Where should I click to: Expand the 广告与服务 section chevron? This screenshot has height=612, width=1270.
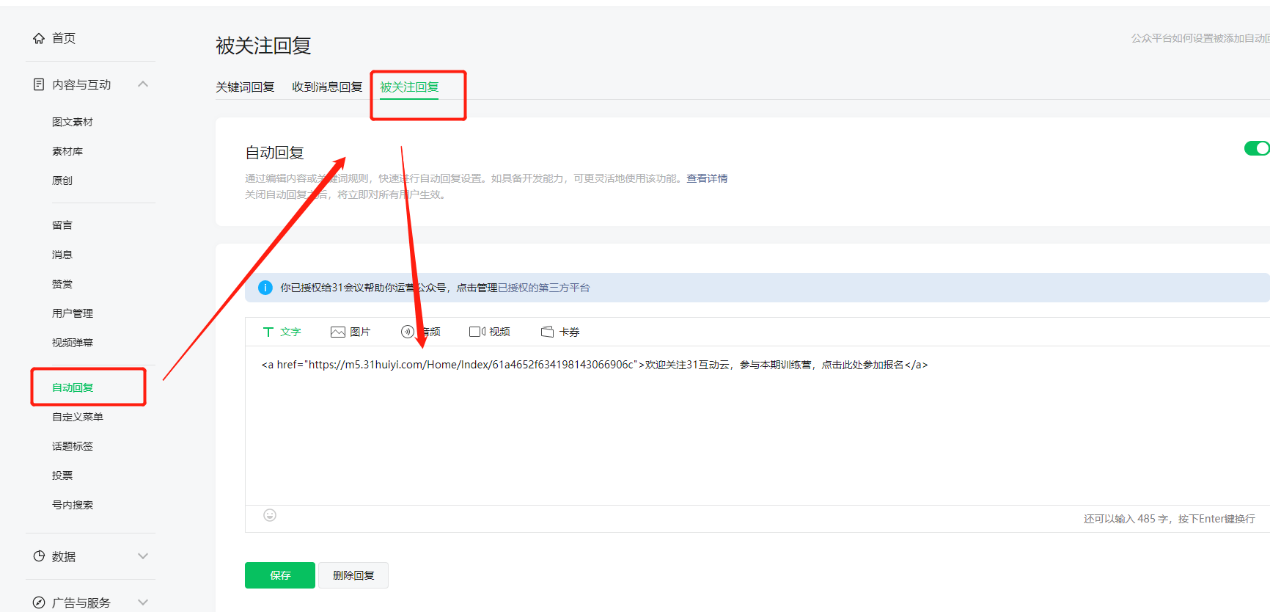tap(143, 602)
